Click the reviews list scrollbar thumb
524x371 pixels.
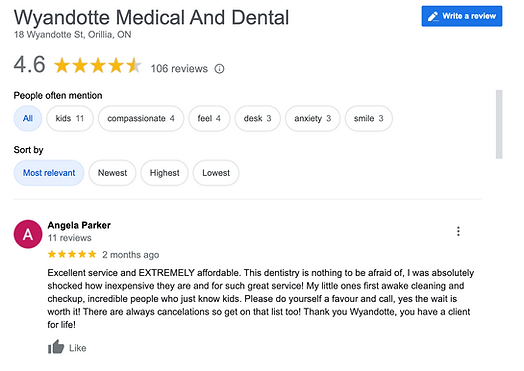coord(499,124)
